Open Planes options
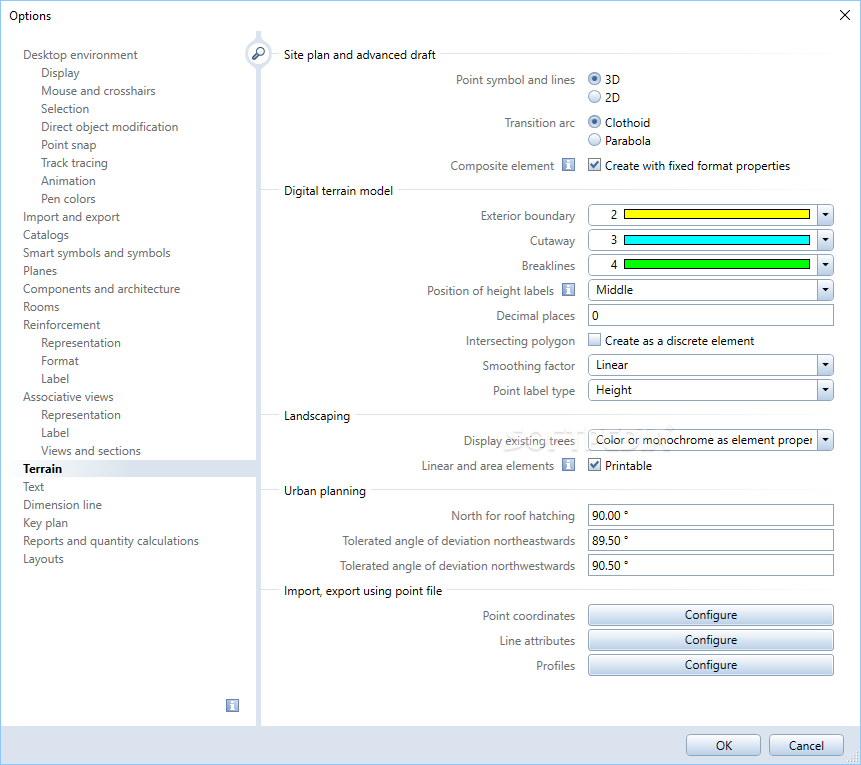 click(40, 271)
